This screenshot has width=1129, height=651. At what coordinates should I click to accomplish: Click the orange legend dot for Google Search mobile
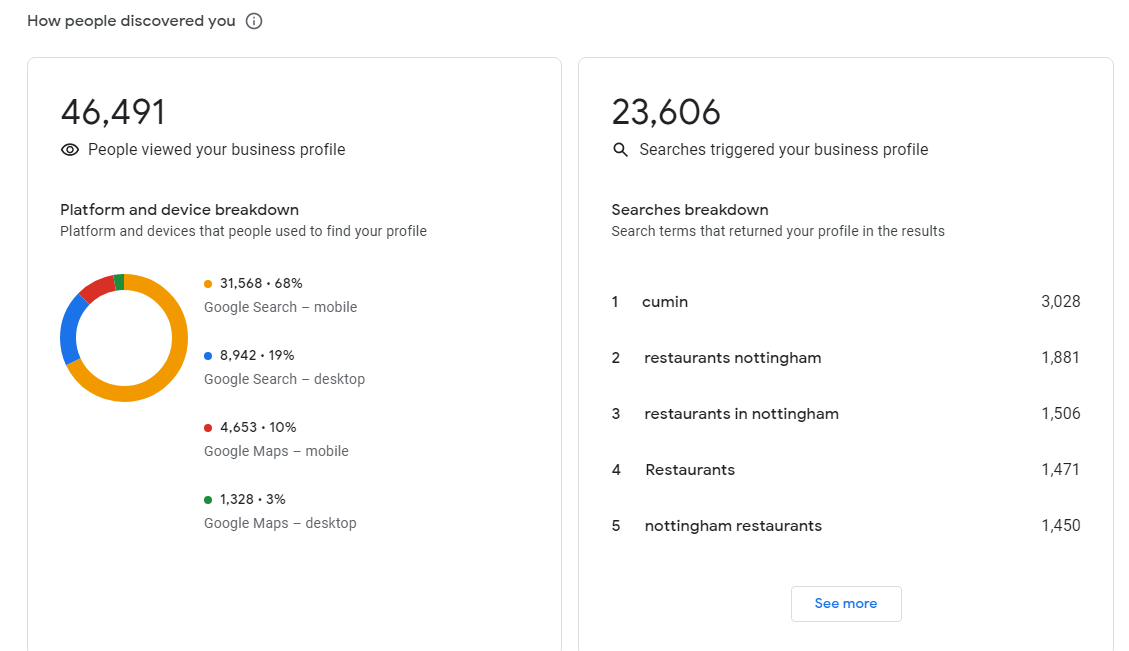(x=208, y=284)
